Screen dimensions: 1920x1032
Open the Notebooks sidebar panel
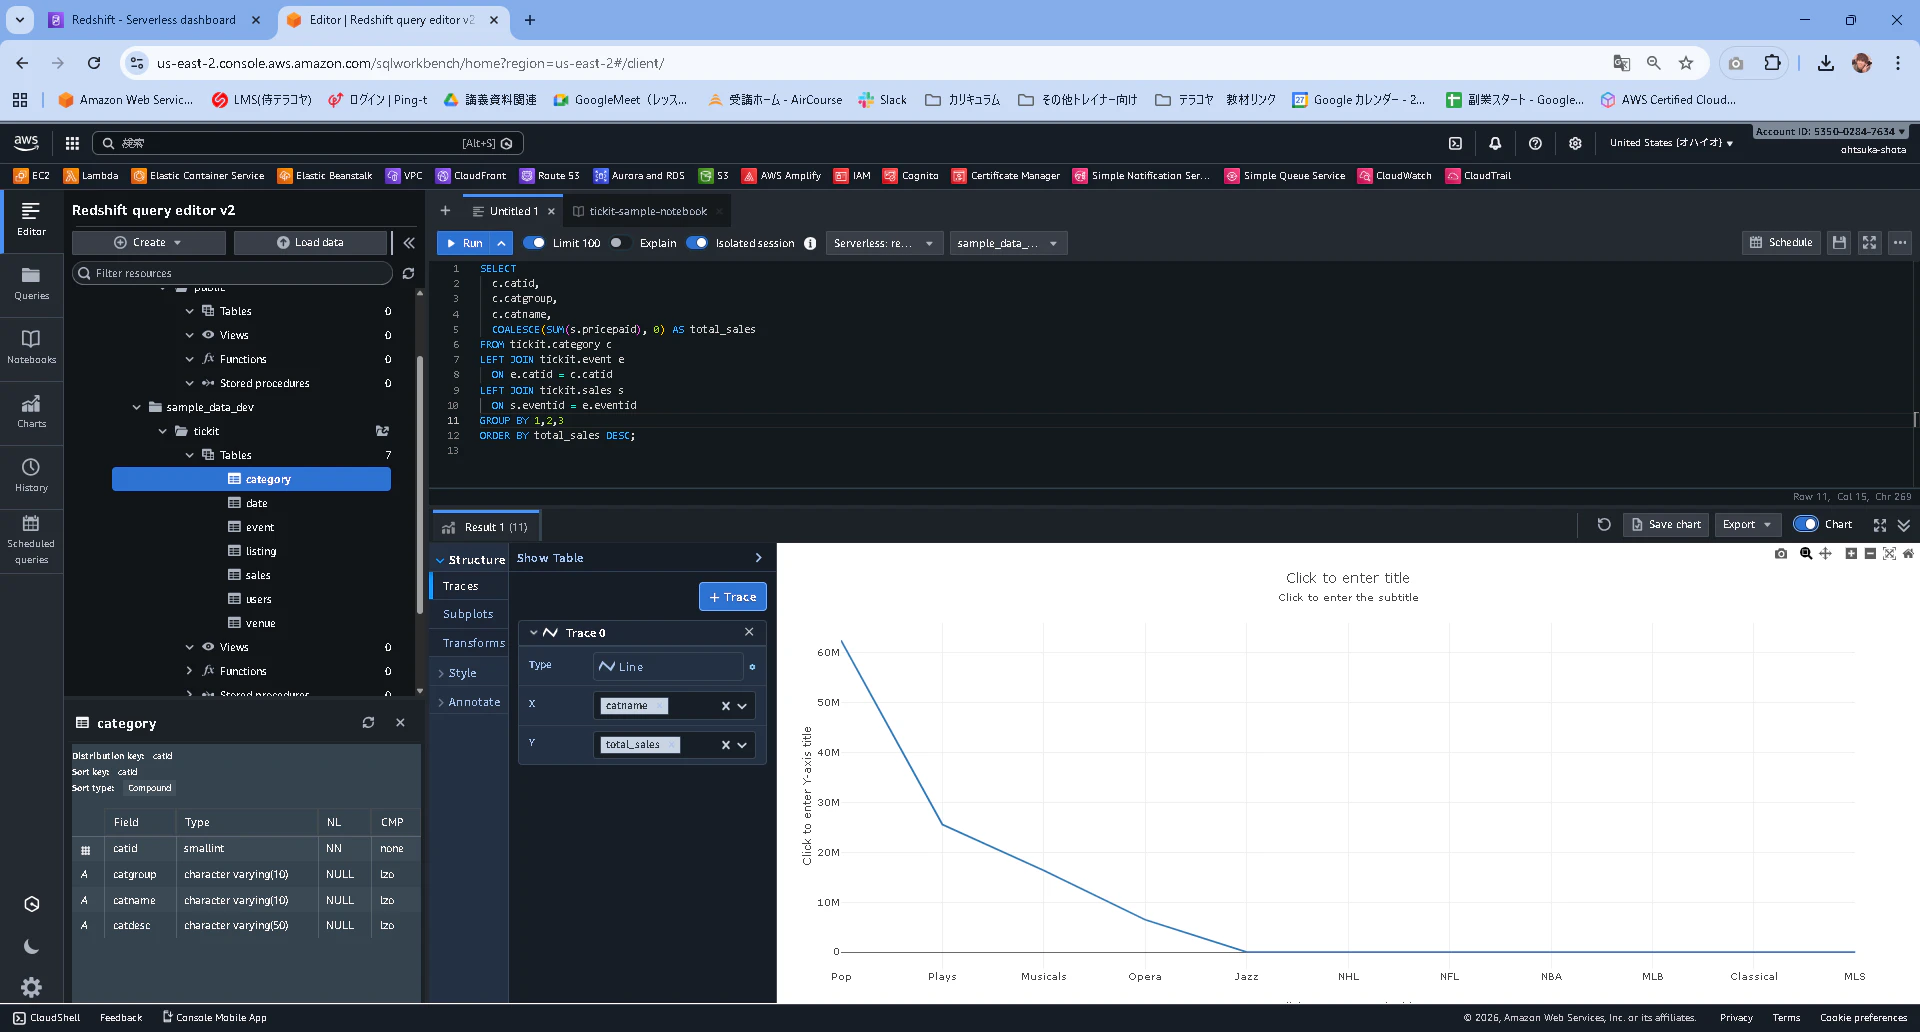click(31, 346)
